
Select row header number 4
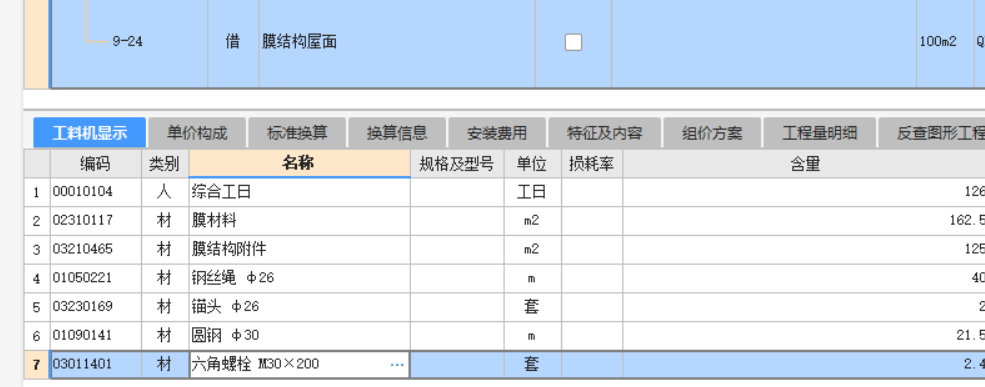click(36, 278)
